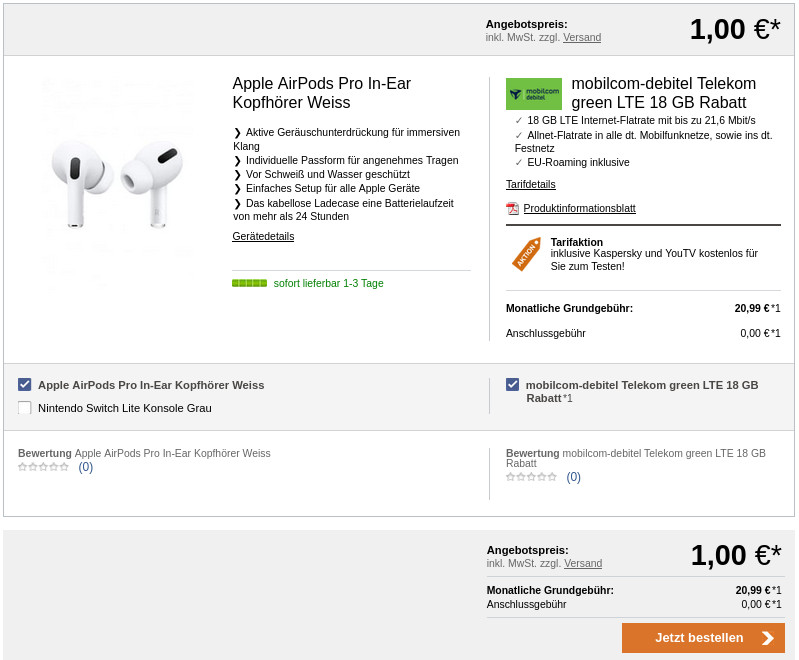Click the top Versand link

(x=582, y=37)
